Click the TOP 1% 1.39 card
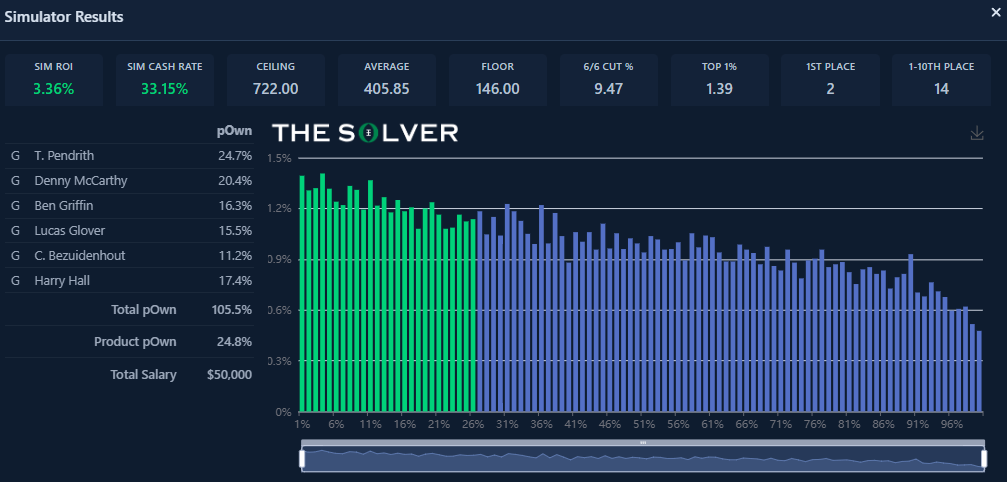 (x=719, y=80)
